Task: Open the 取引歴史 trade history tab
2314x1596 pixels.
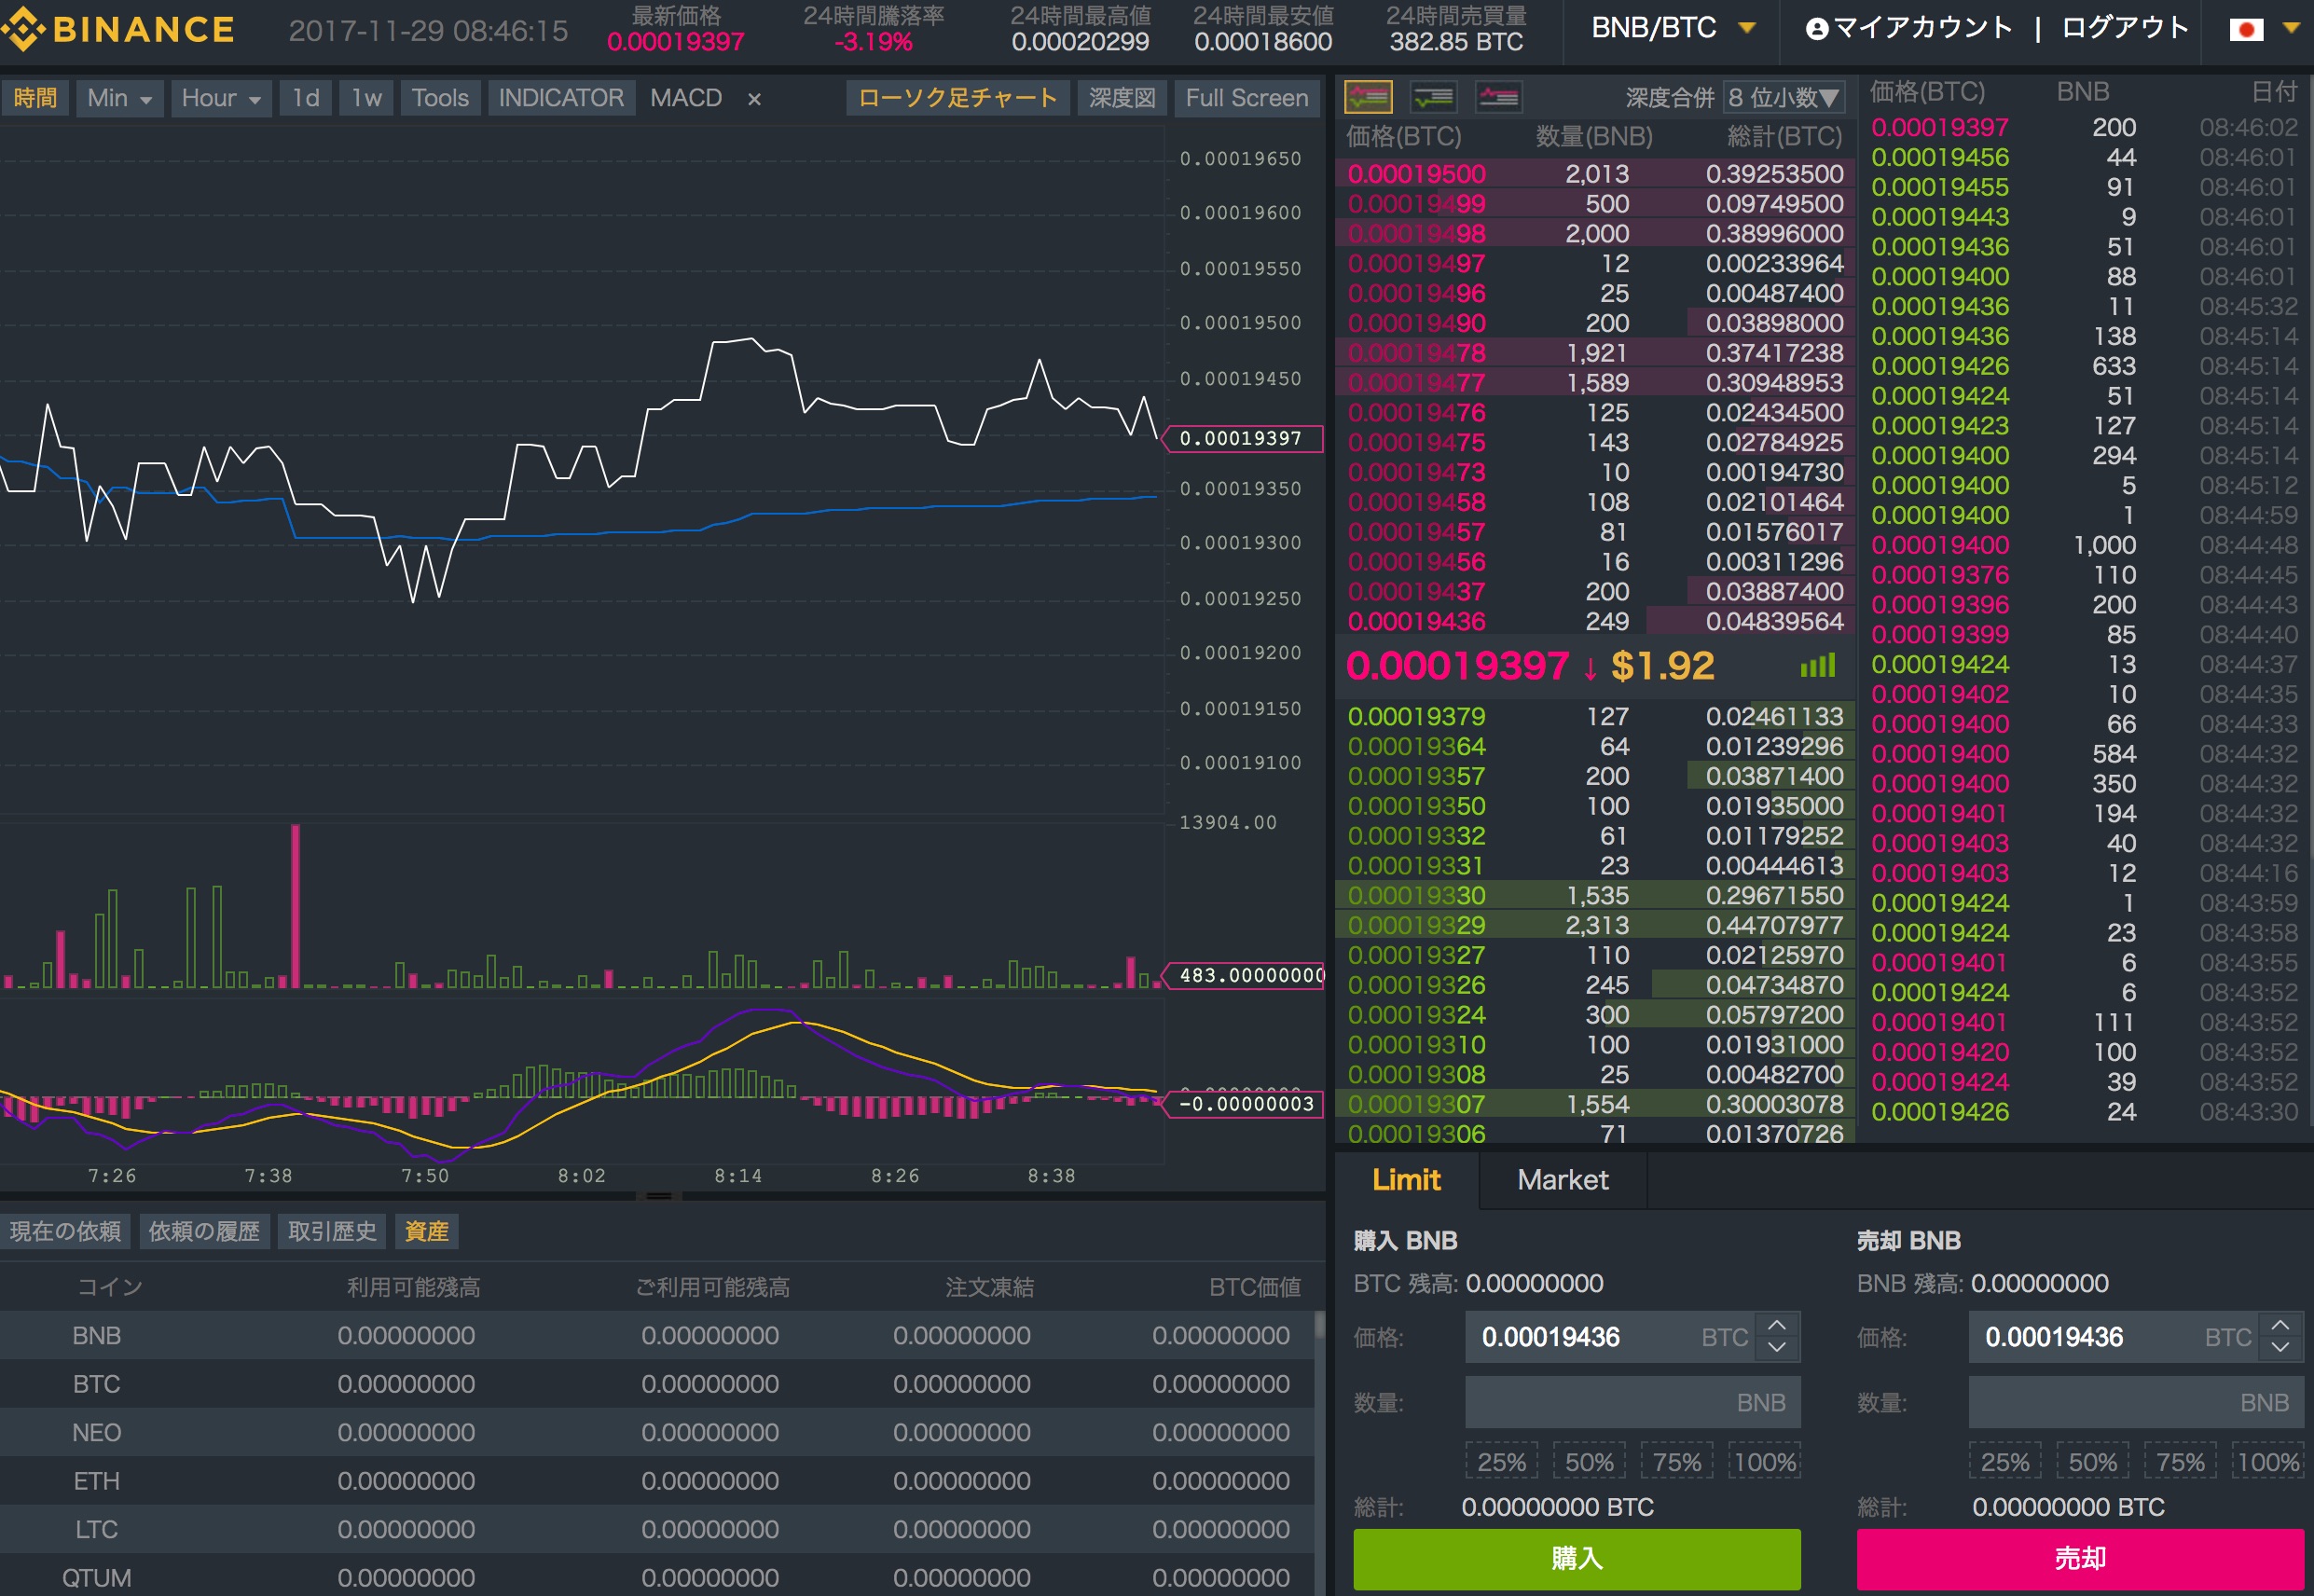Action: coord(332,1231)
